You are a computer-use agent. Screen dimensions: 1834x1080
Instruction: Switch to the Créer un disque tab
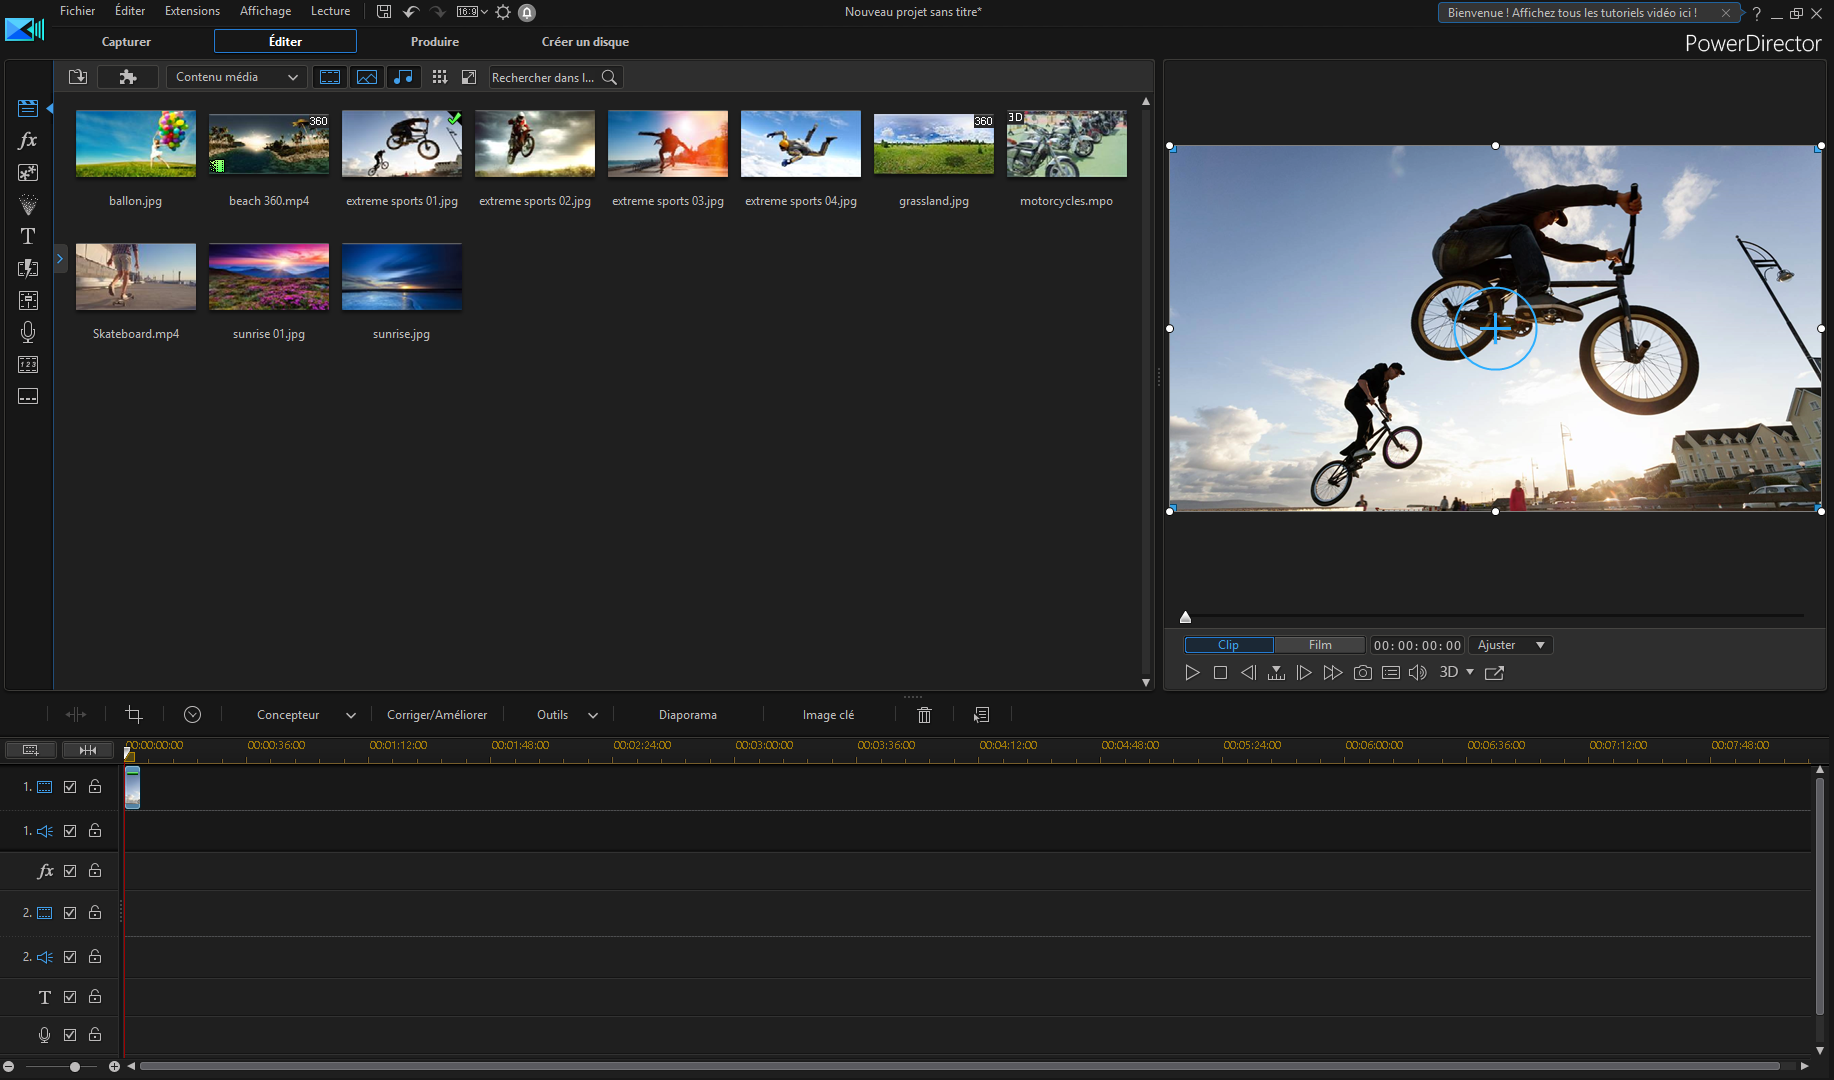click(x=585, y=42)
